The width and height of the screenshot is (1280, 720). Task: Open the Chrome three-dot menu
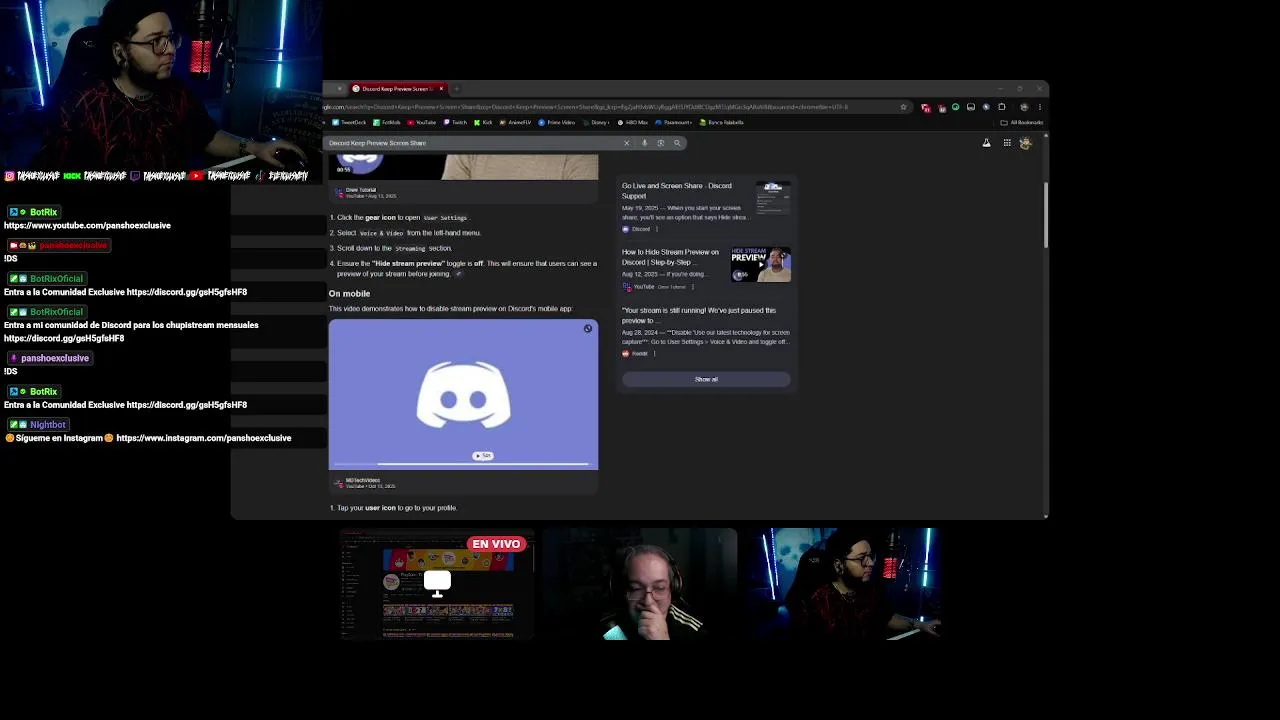click(x=1039, y=107)
